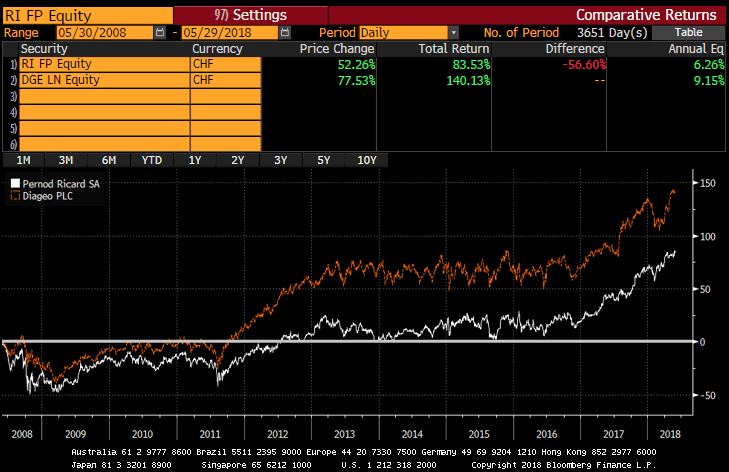Click the 2018 label on time axis
Image resolution: width=729 pixels, height=472 pixels.
point(670,434)
